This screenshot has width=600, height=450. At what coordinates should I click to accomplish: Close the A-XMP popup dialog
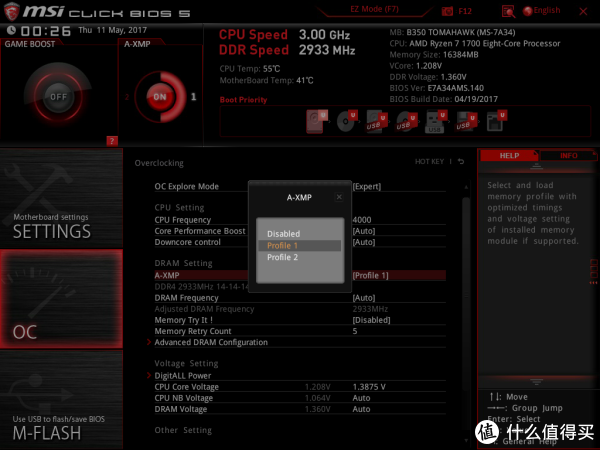[339, 197]
